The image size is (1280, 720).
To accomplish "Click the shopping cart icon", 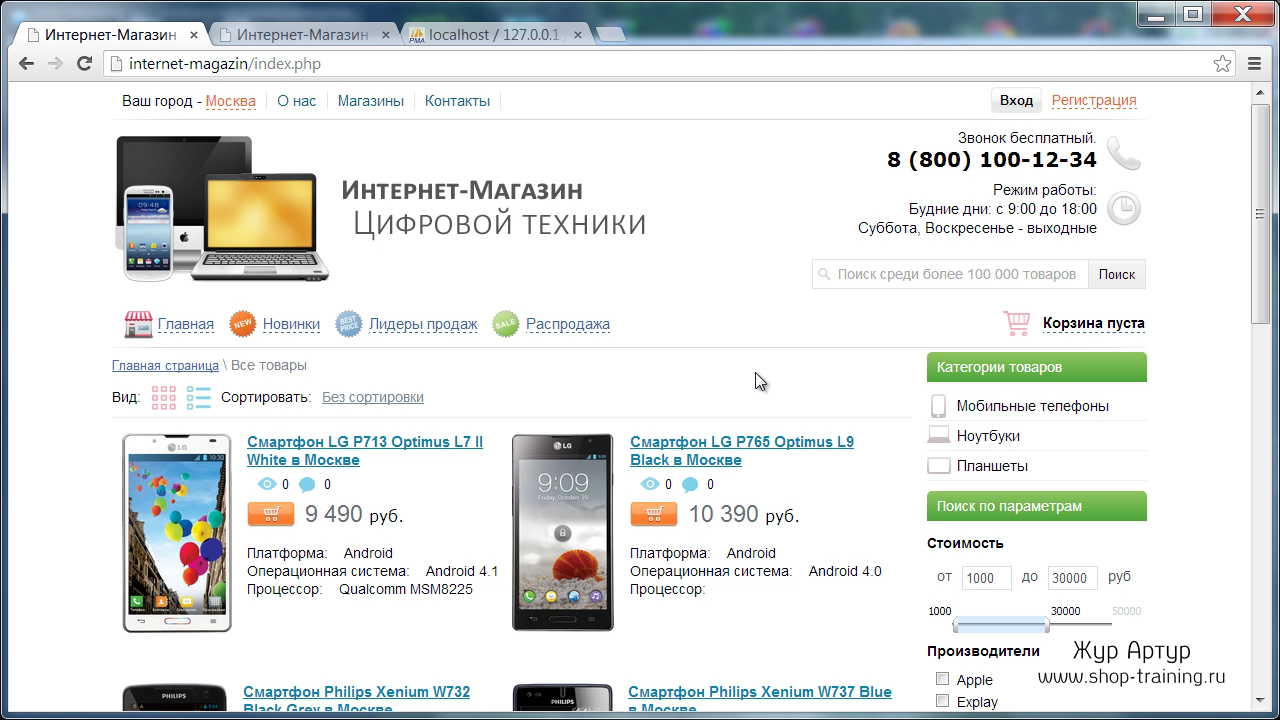I will (x=1017, y=323).
